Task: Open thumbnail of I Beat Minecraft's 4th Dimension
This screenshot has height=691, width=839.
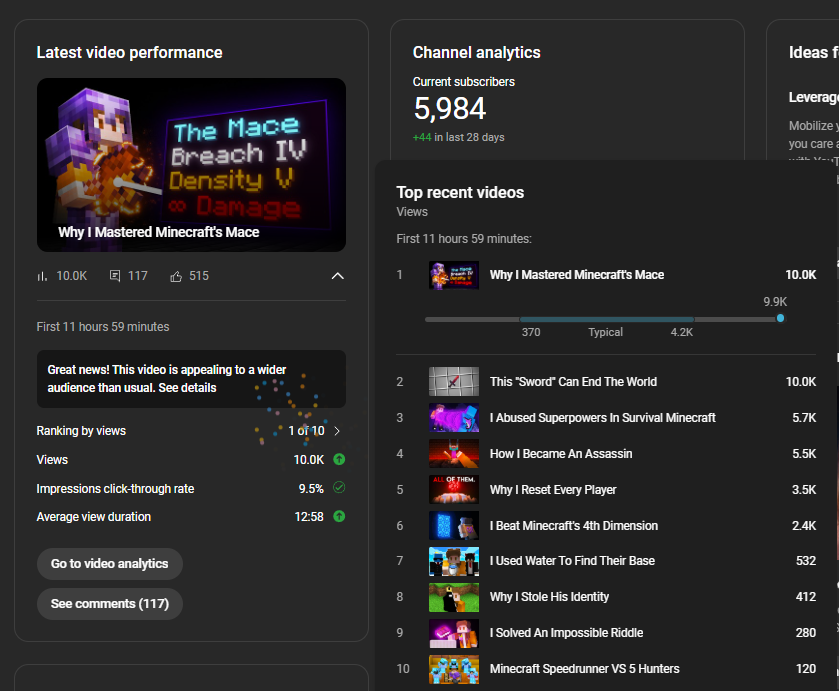Action: coord(454,525)
